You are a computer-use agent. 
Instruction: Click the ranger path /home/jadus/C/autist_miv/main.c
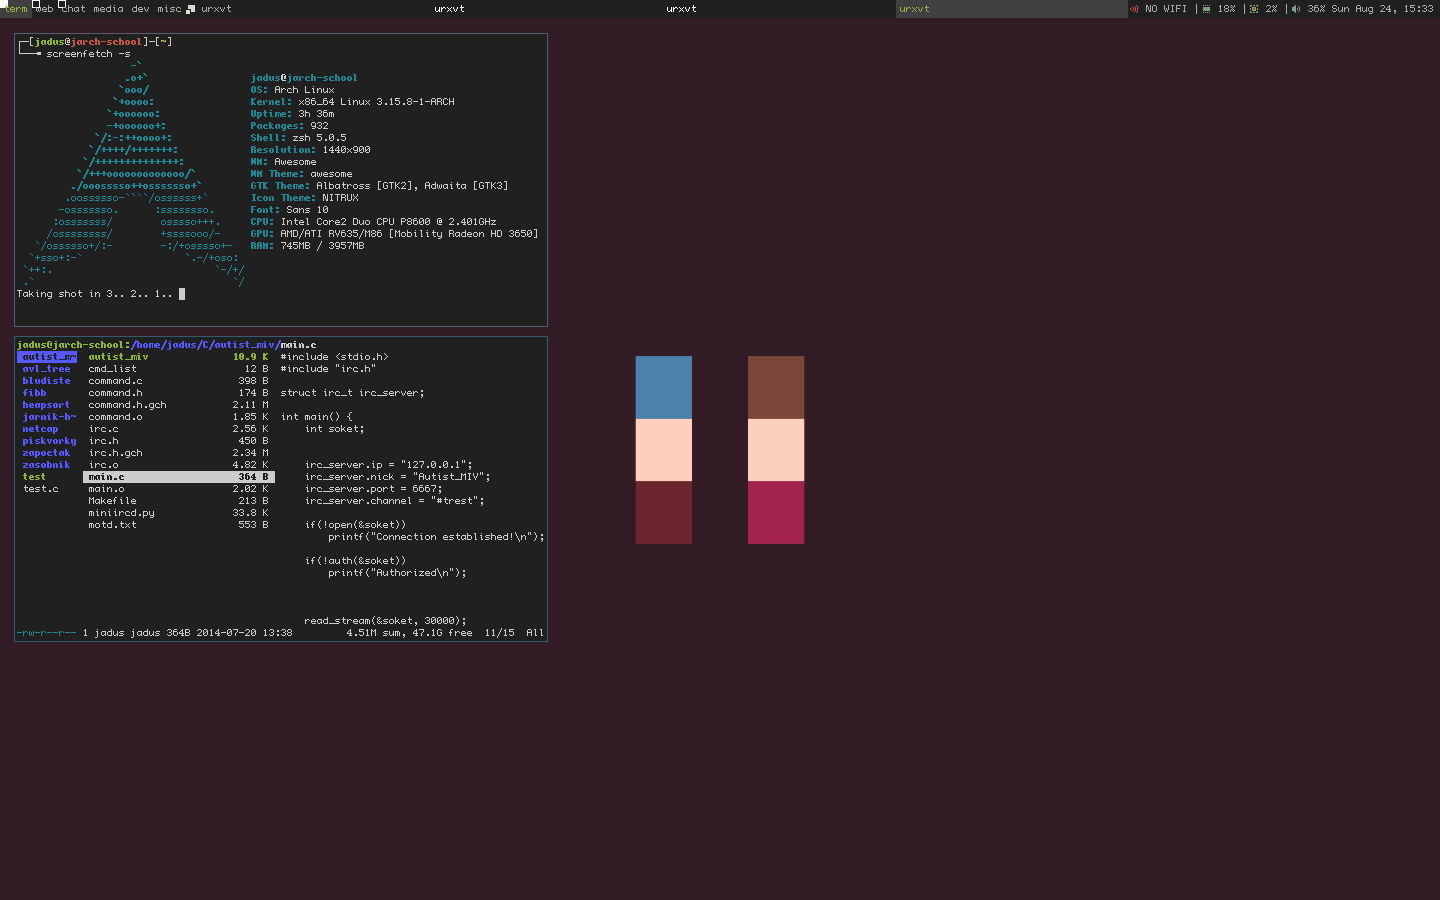coord(224,345)
